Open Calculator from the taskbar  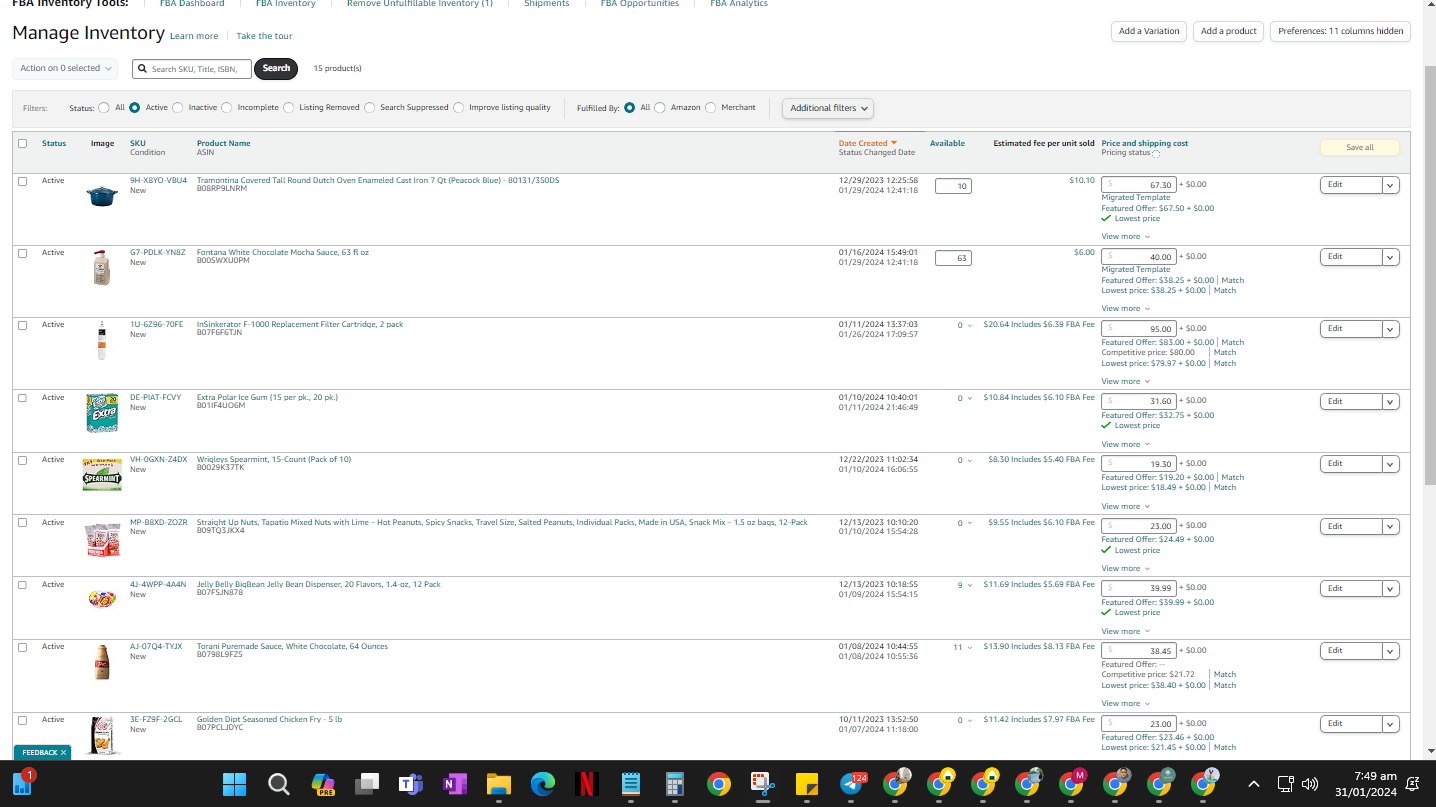point(675,784)
